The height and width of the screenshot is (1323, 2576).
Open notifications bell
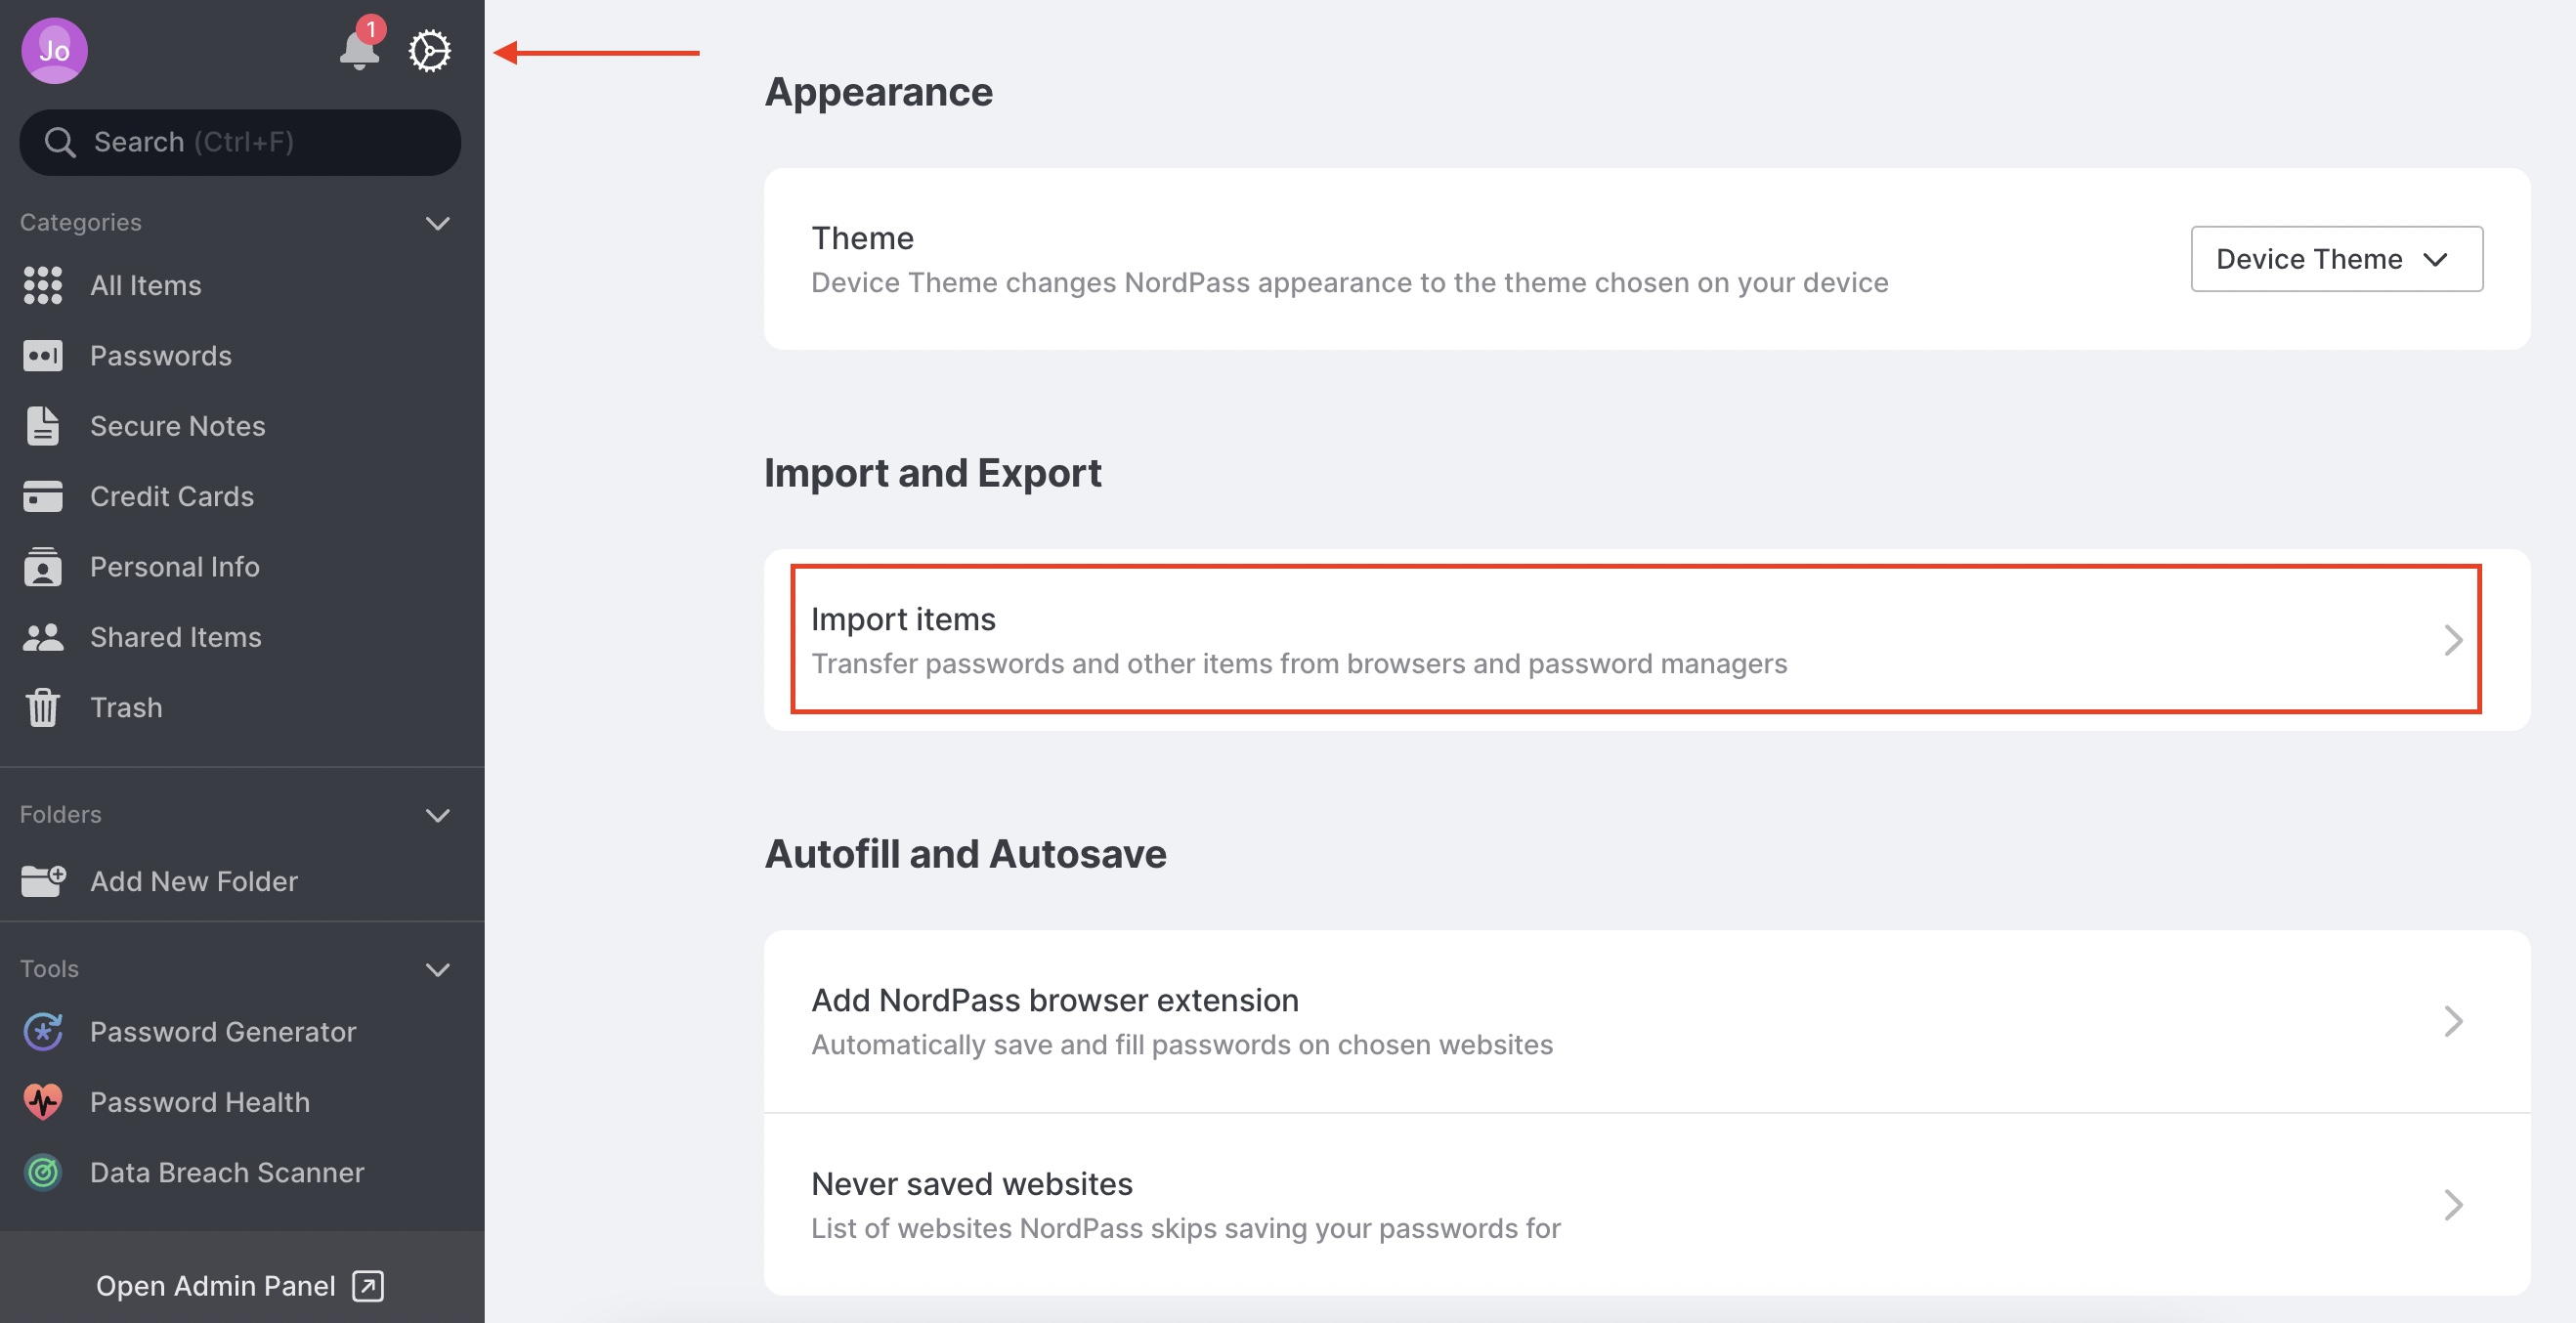[359, 48]
